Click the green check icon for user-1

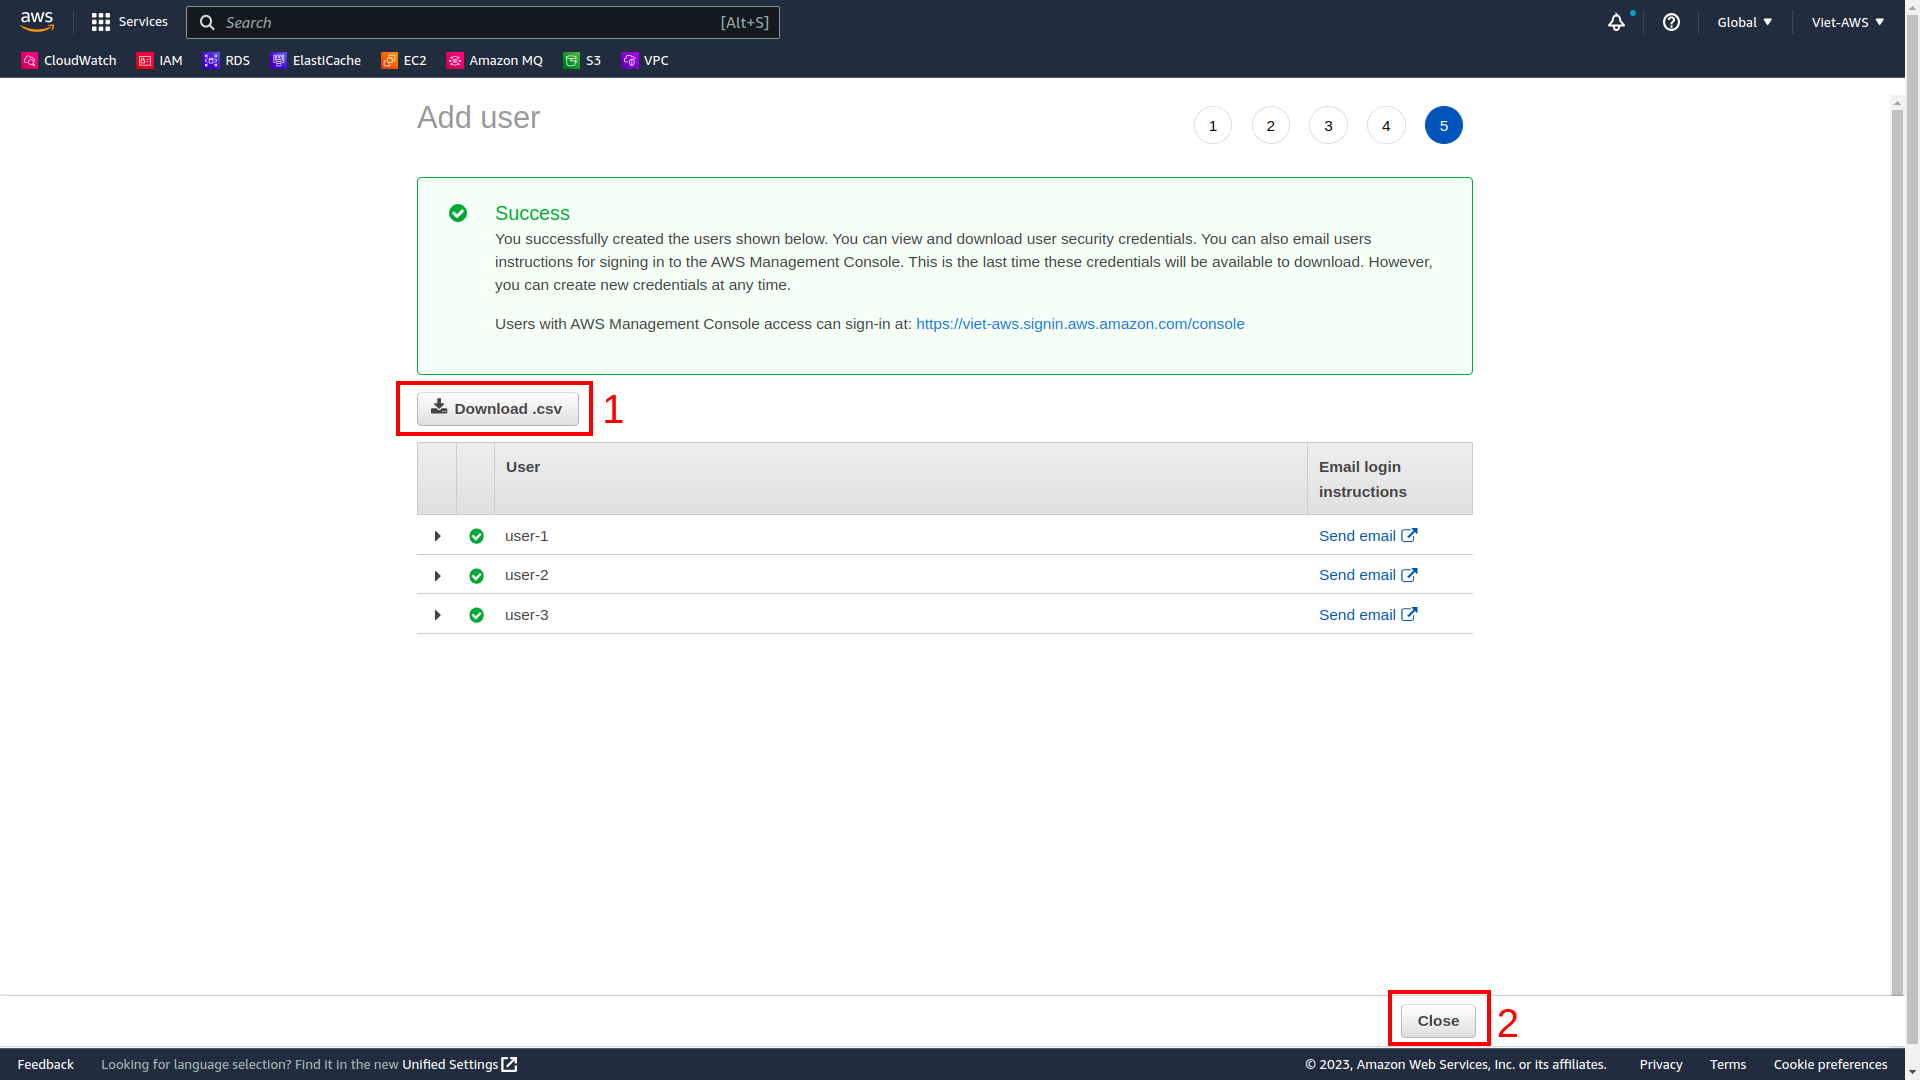[x=476, y=536]
